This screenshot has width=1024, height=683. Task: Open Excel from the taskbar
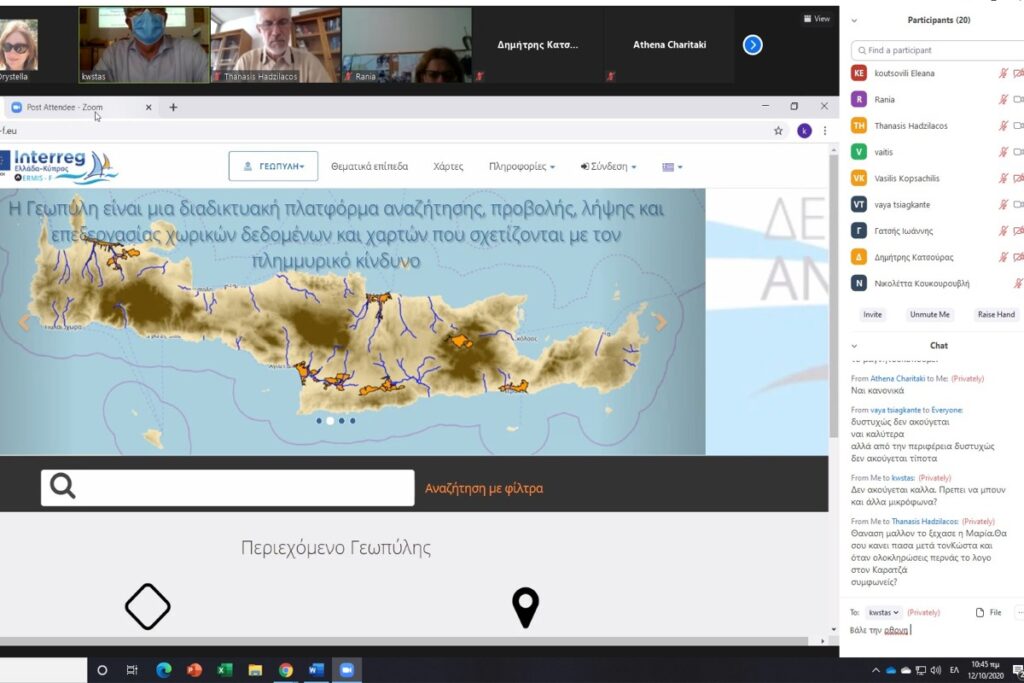click(224, 670)
